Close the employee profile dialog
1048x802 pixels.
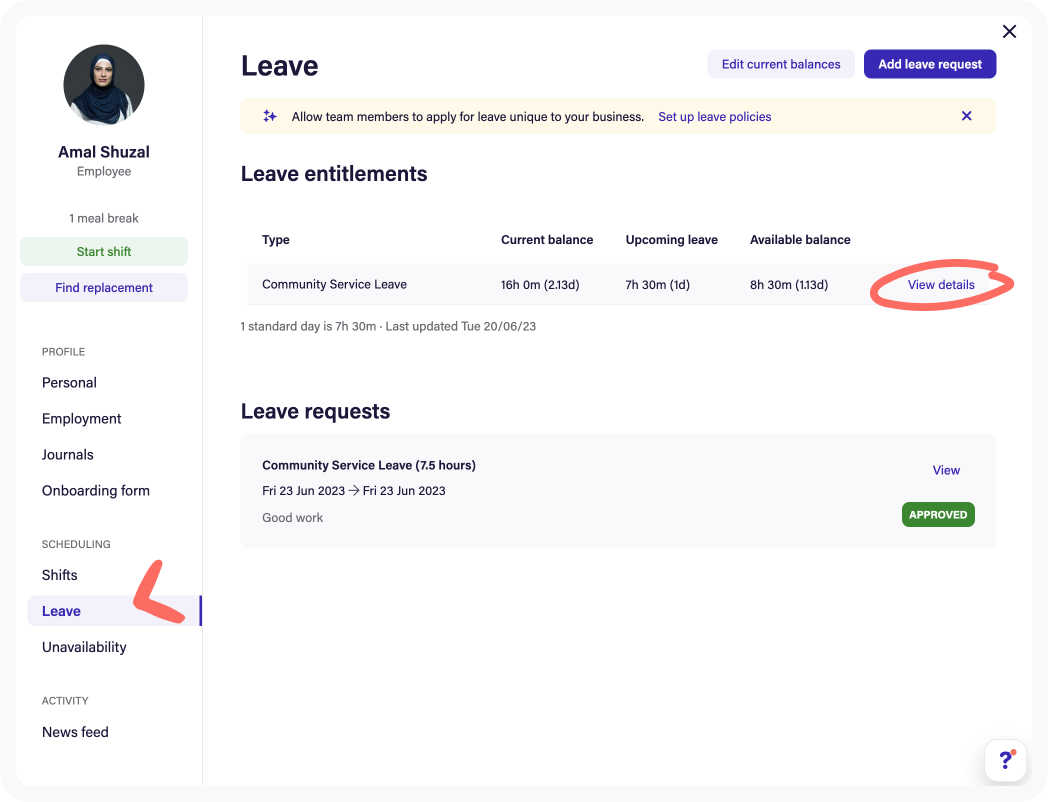click(x=1009, y=31)
